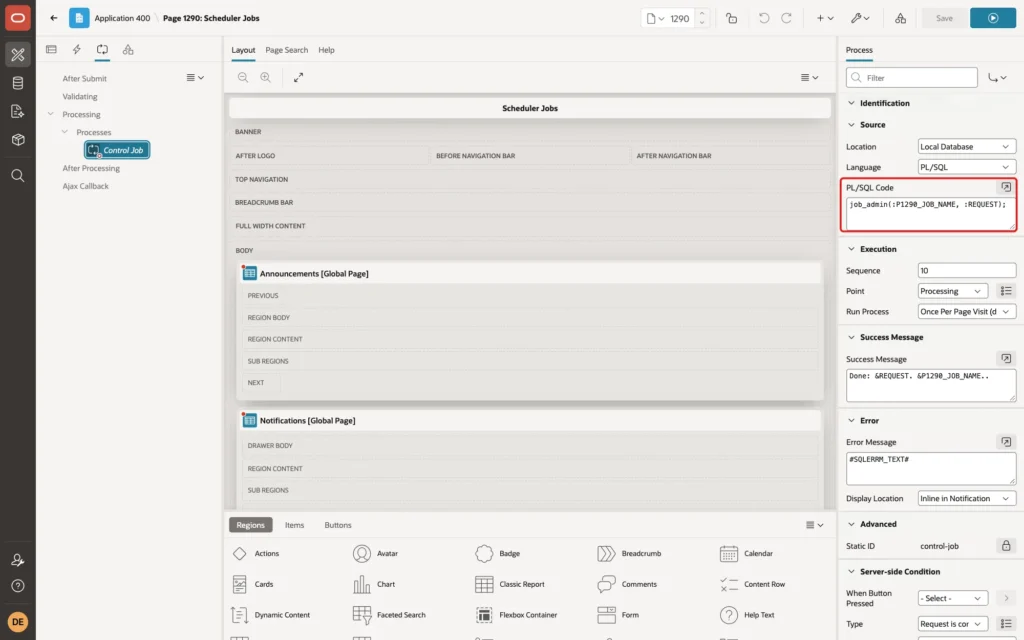Open the Create plus menu
The width and height of the screenshot is (1024, 640).
tap(825, 18)
